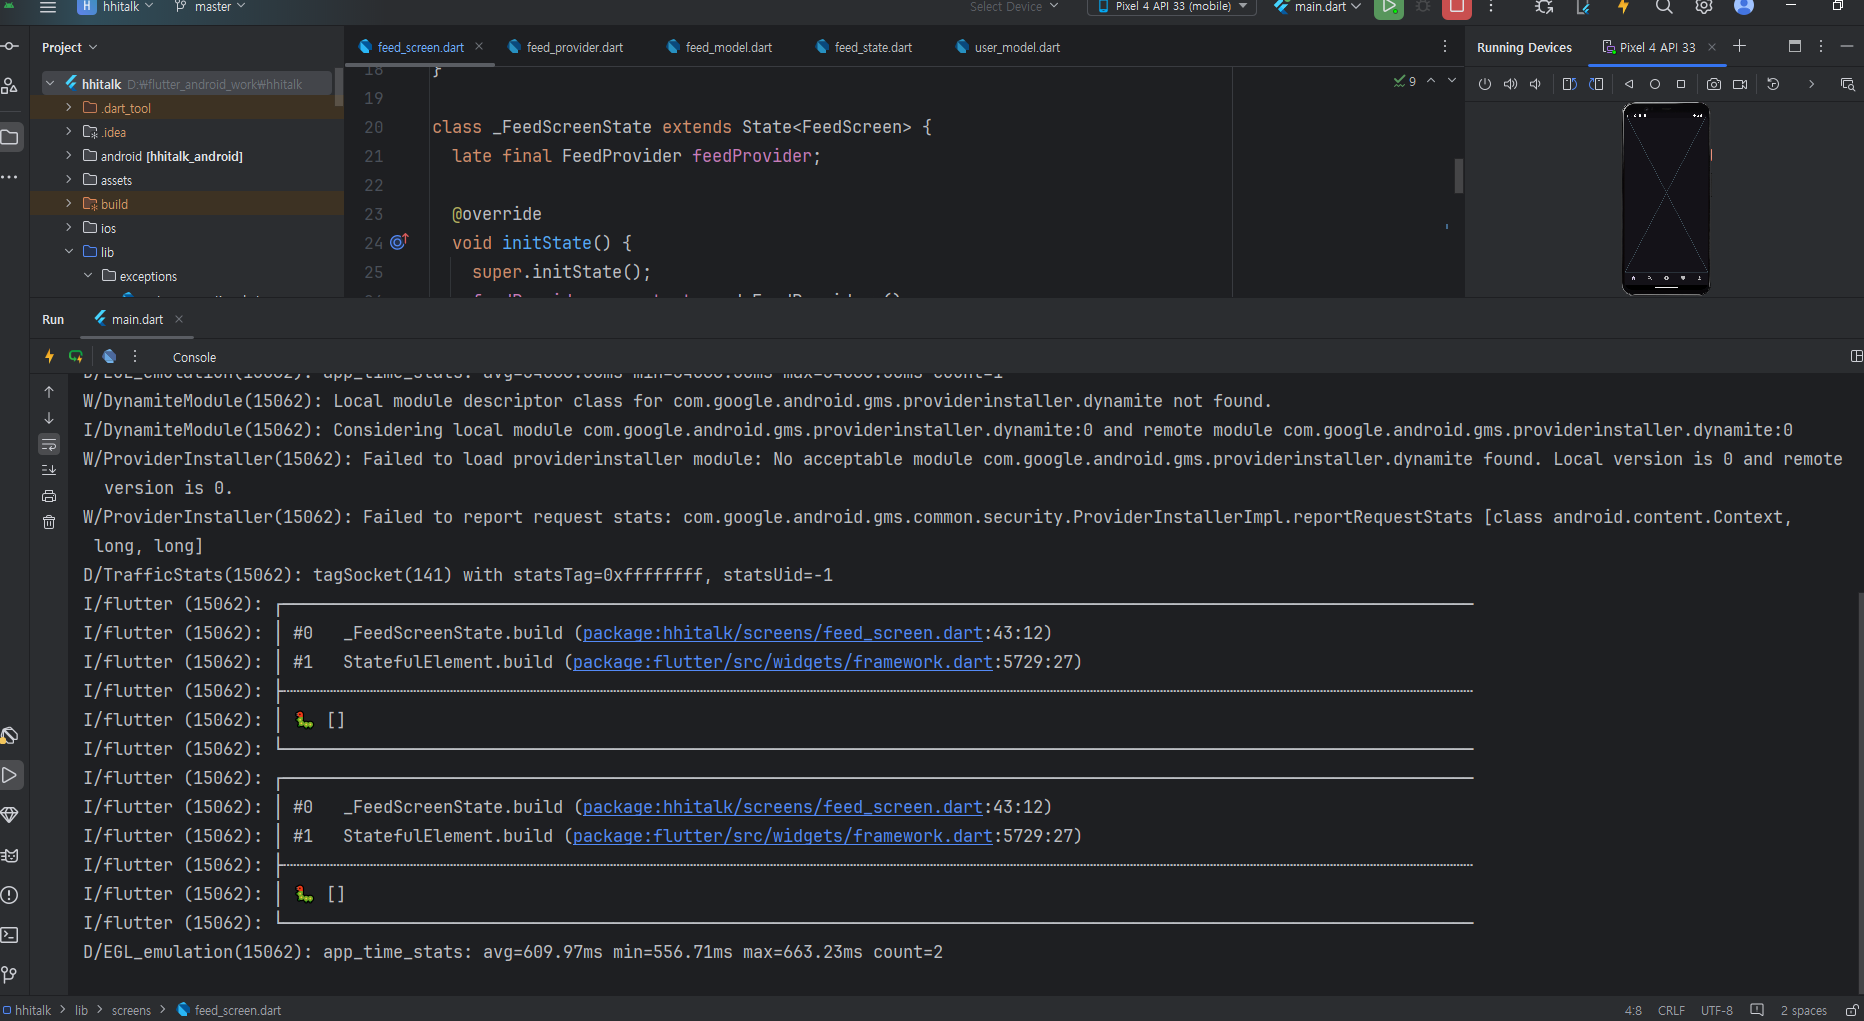The width and height of the screenshot is (1864, 1021).
Task: Open the Logcat tool window
Action: click(10, 855)
